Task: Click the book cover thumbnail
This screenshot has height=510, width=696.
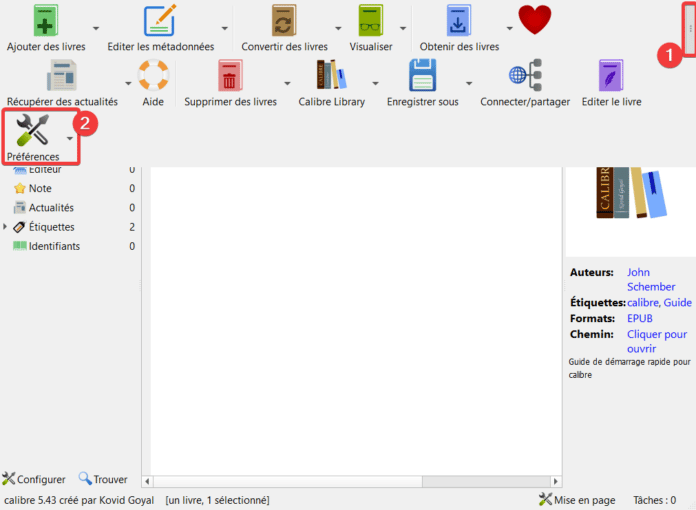Action: pos(631,193)
